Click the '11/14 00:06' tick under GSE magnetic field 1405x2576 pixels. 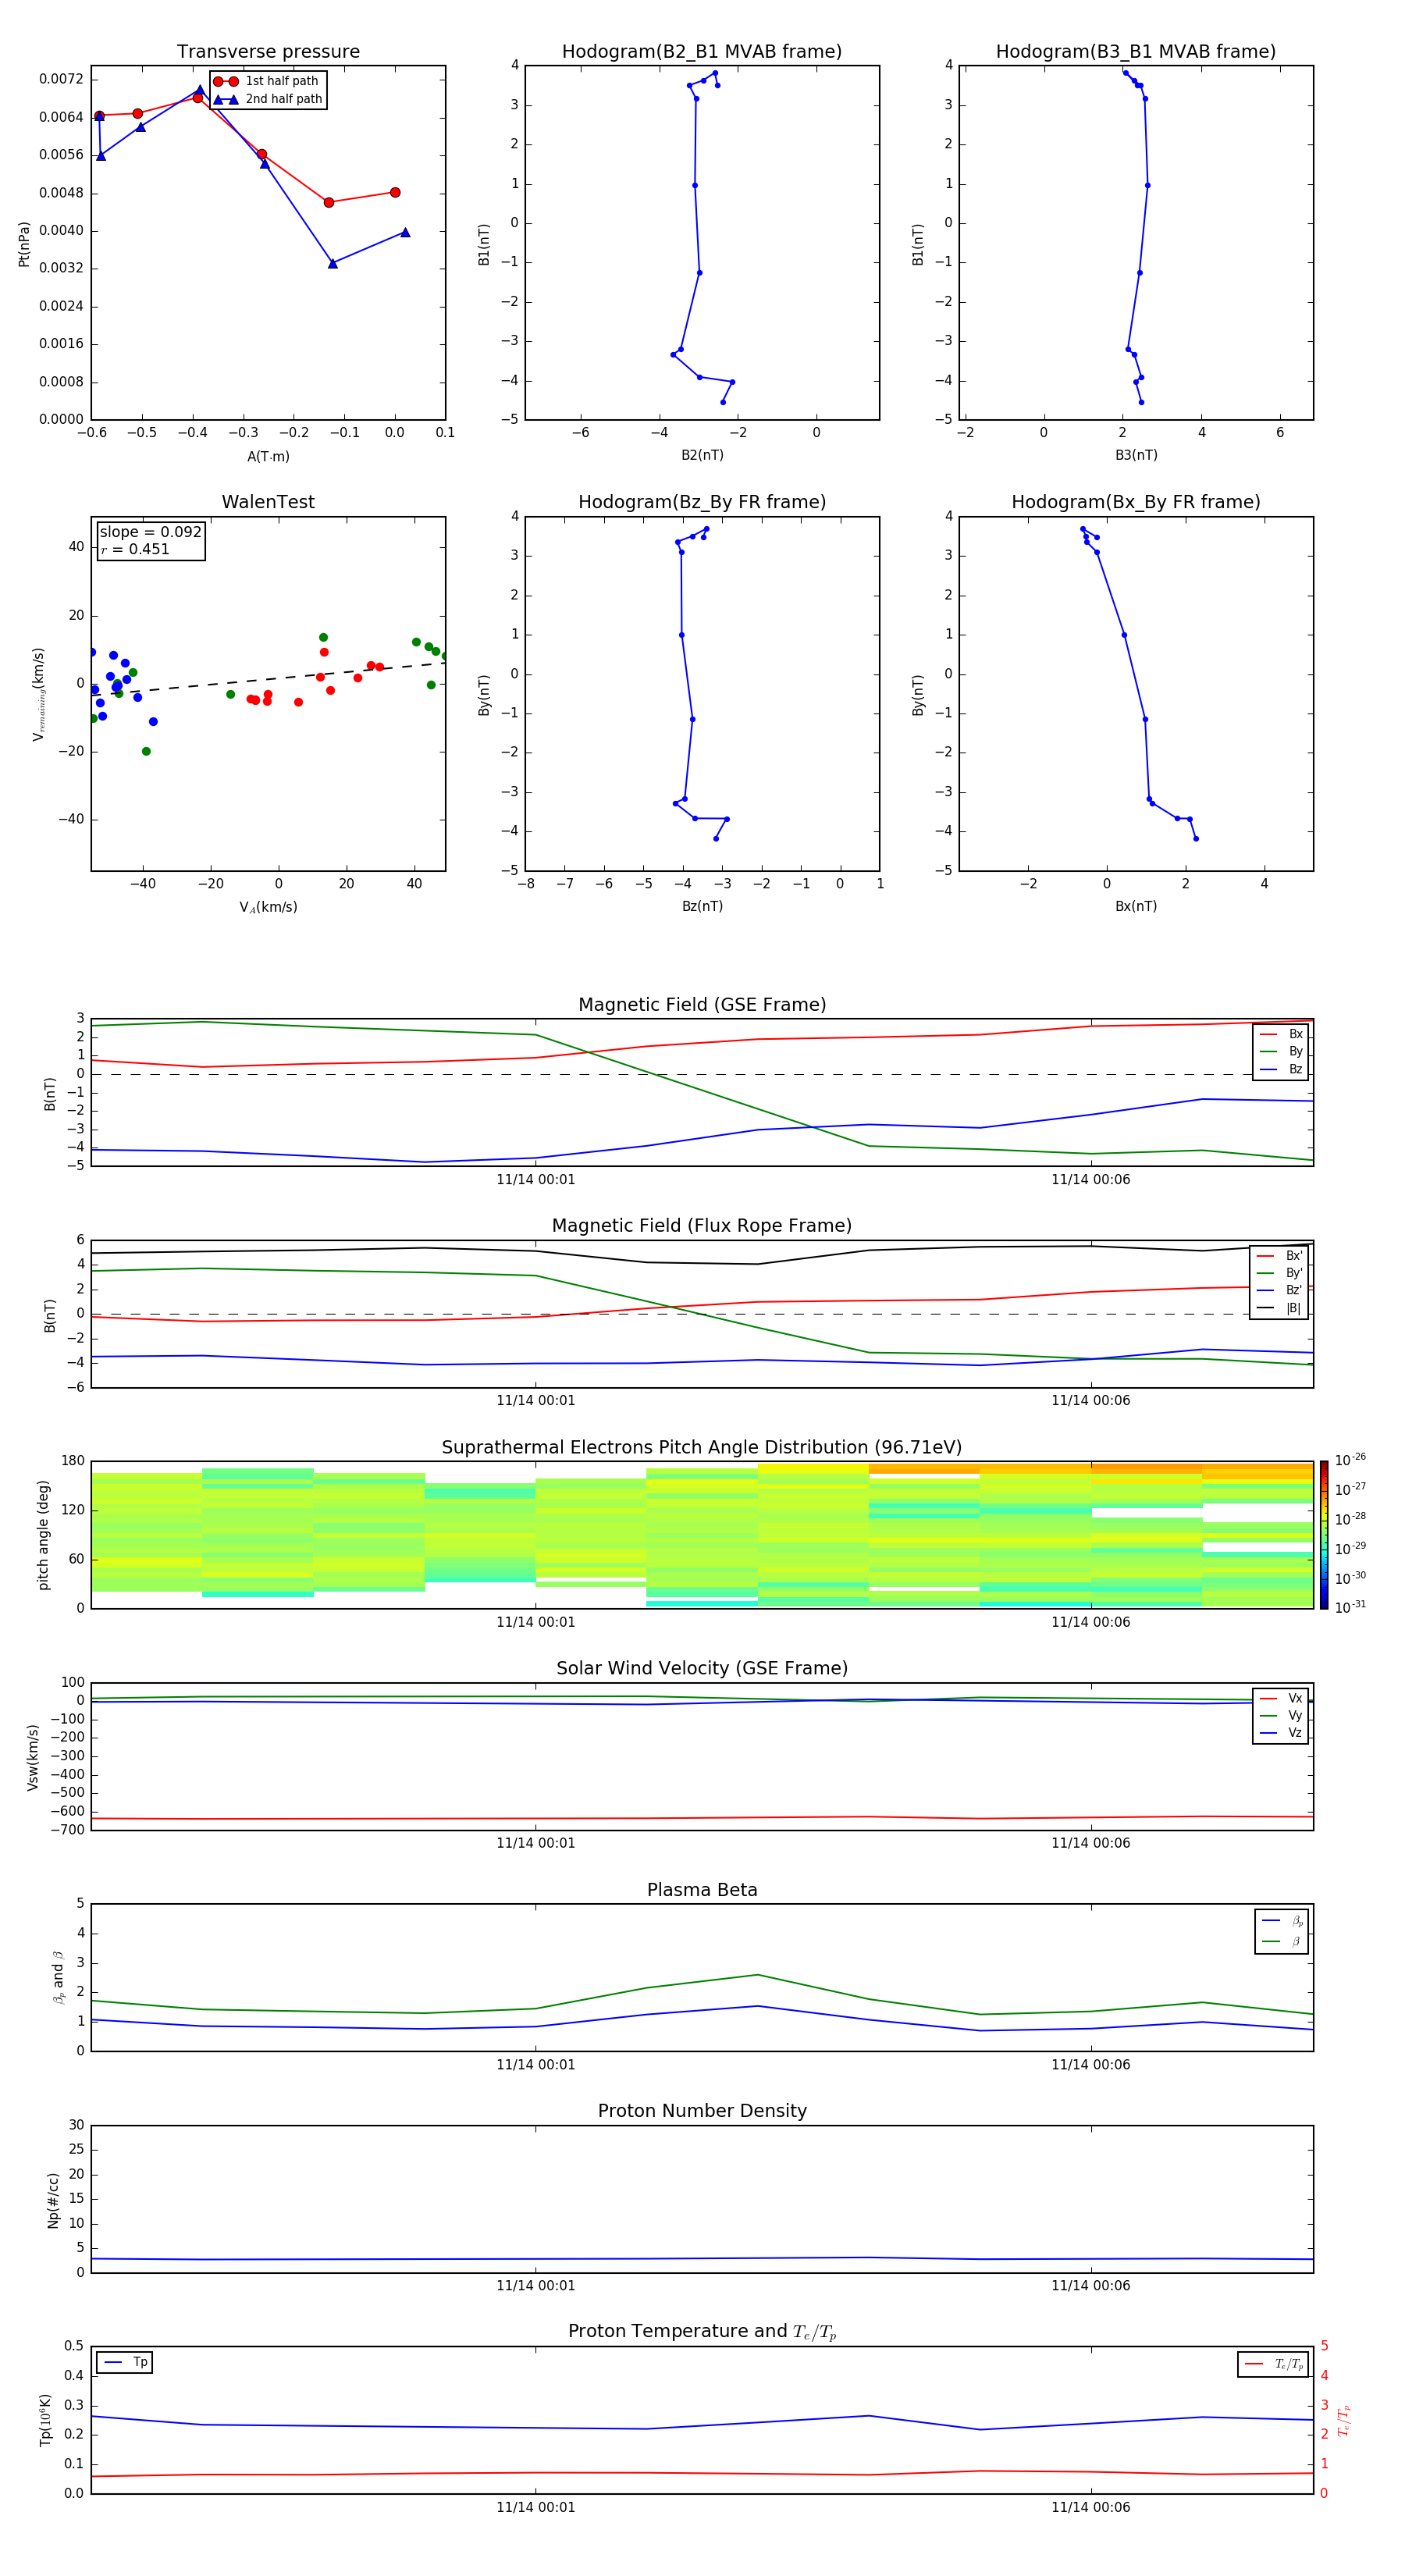tap(1091, 1180)
